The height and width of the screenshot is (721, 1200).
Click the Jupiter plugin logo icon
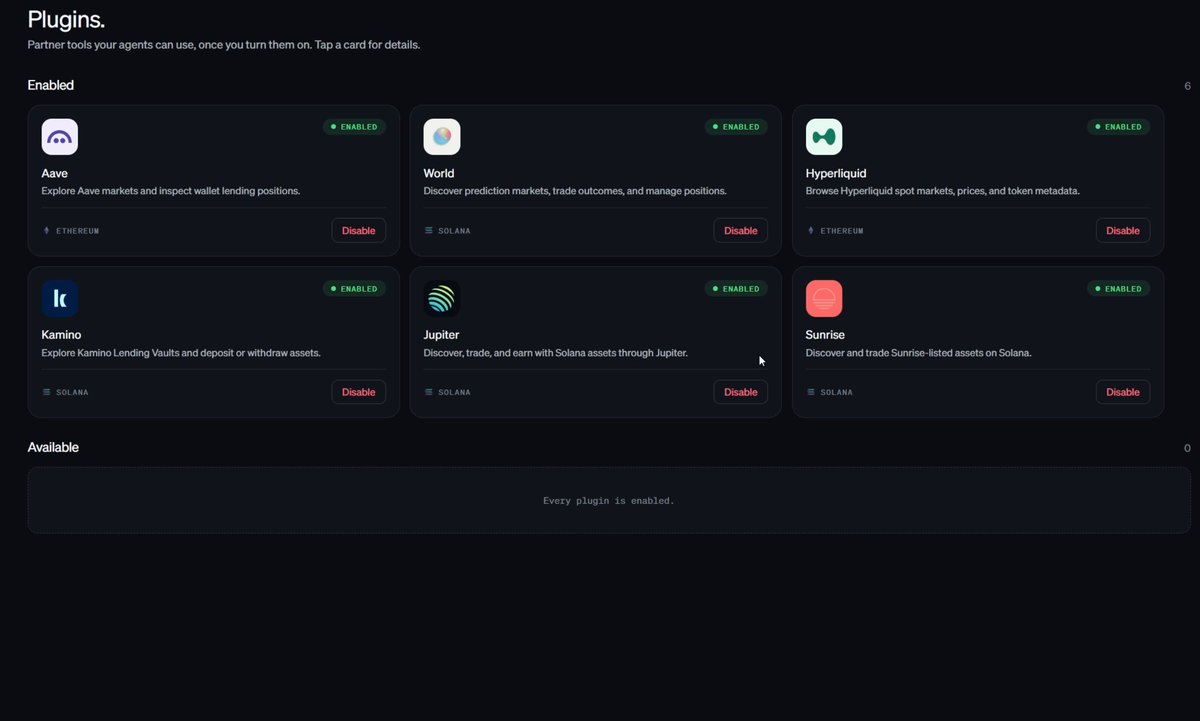point(442,299)
